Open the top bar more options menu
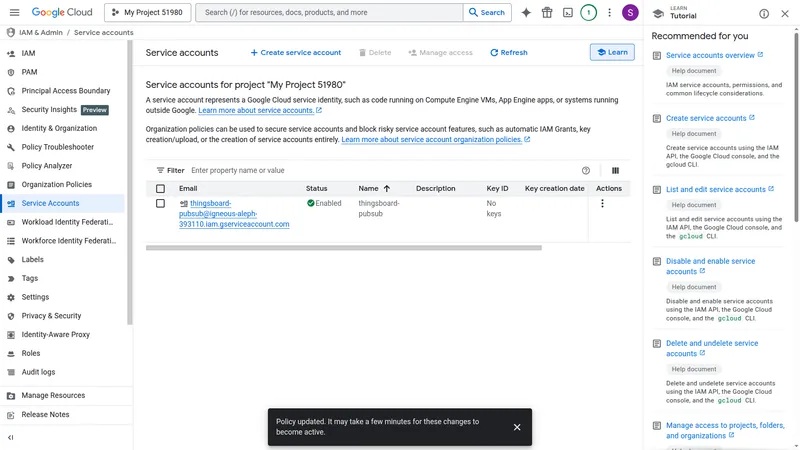Viewport: 800px width, 450px height. coord(609,12)
